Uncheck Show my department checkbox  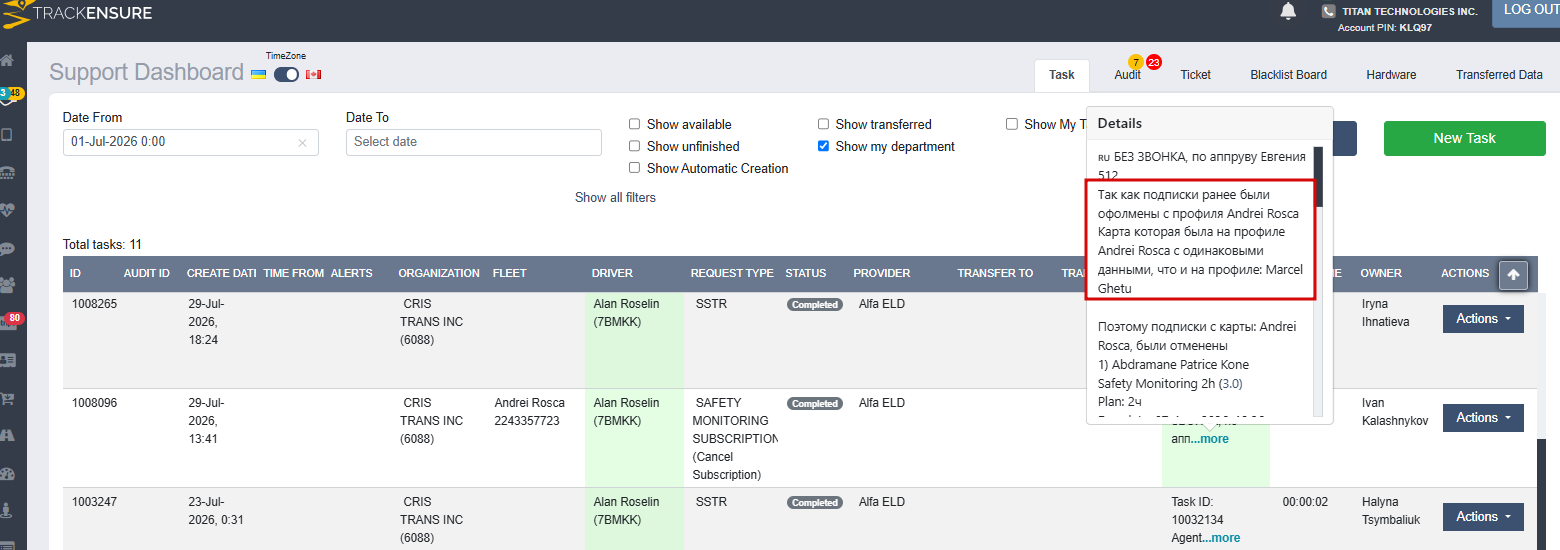(823, 146)
